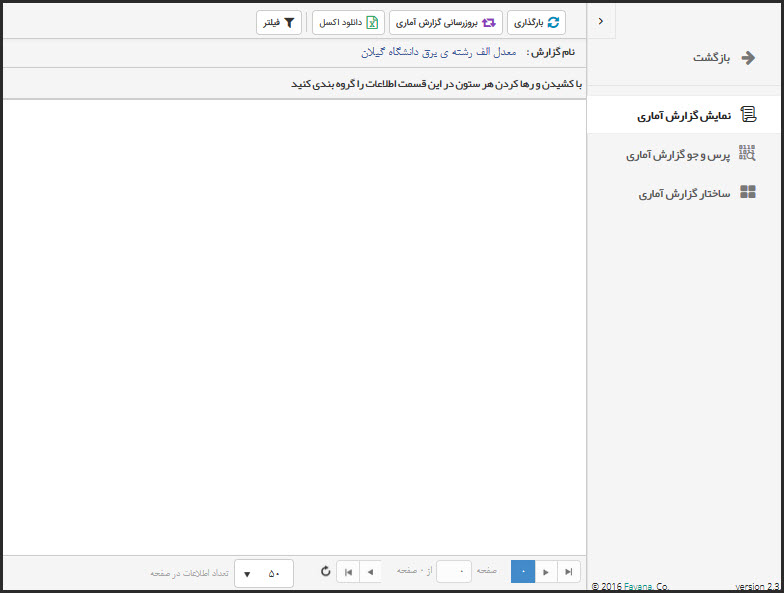Click the single left-arrow pager button
Viewport: 784px width, 593px height.
pyautogui.click(x=370, y=572)
